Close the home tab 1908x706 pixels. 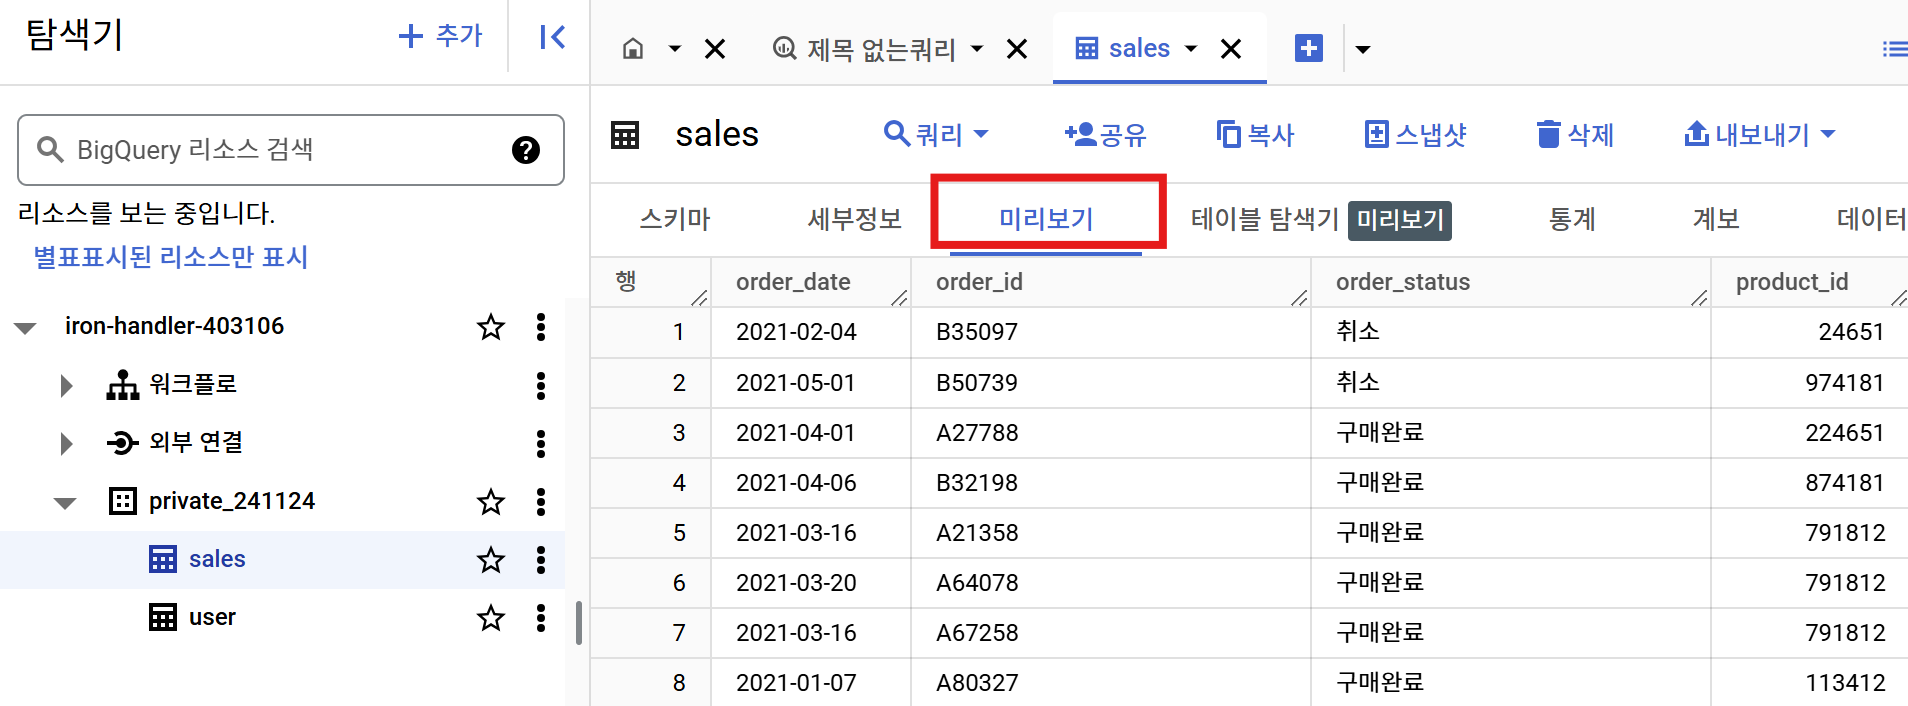715,48
